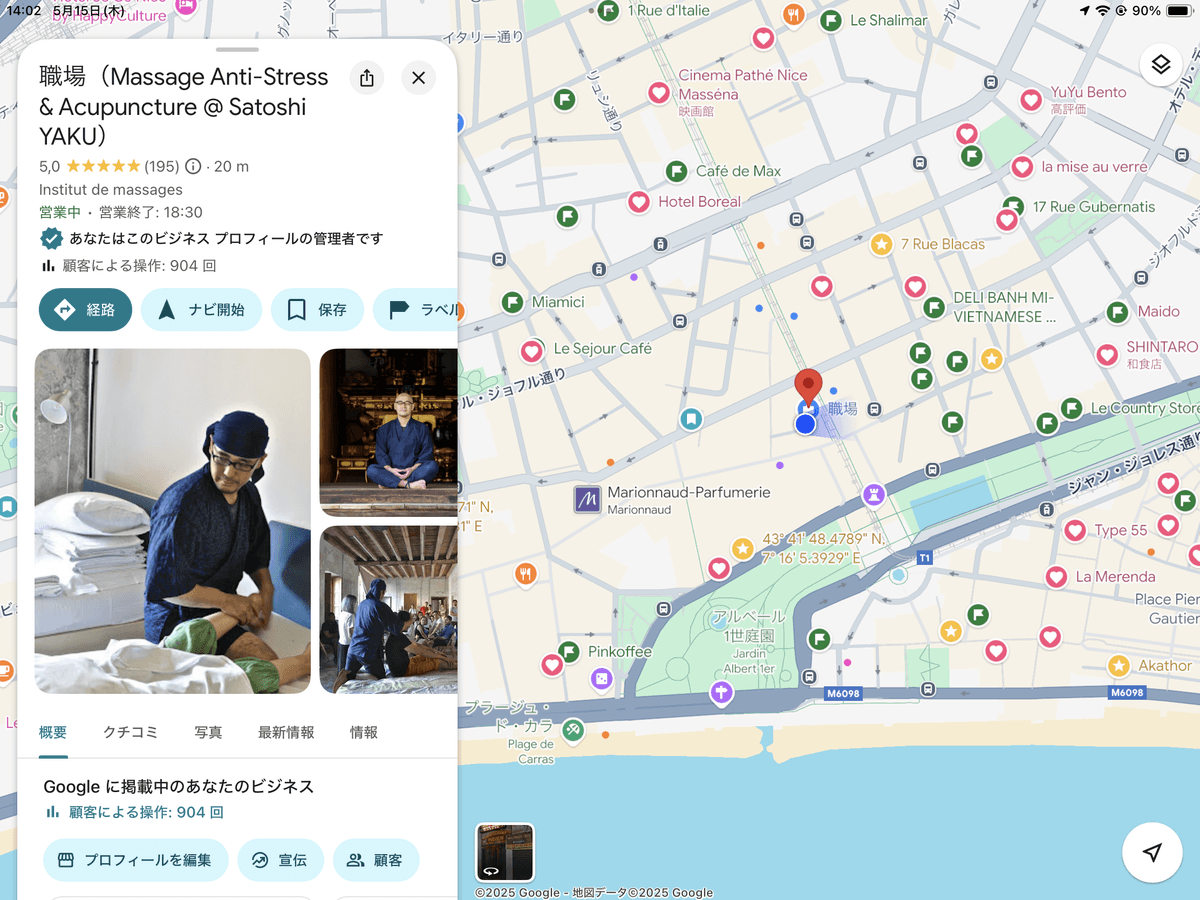Open the massage photo of therapist working
Screen dimensions: 1200x900
172,521
